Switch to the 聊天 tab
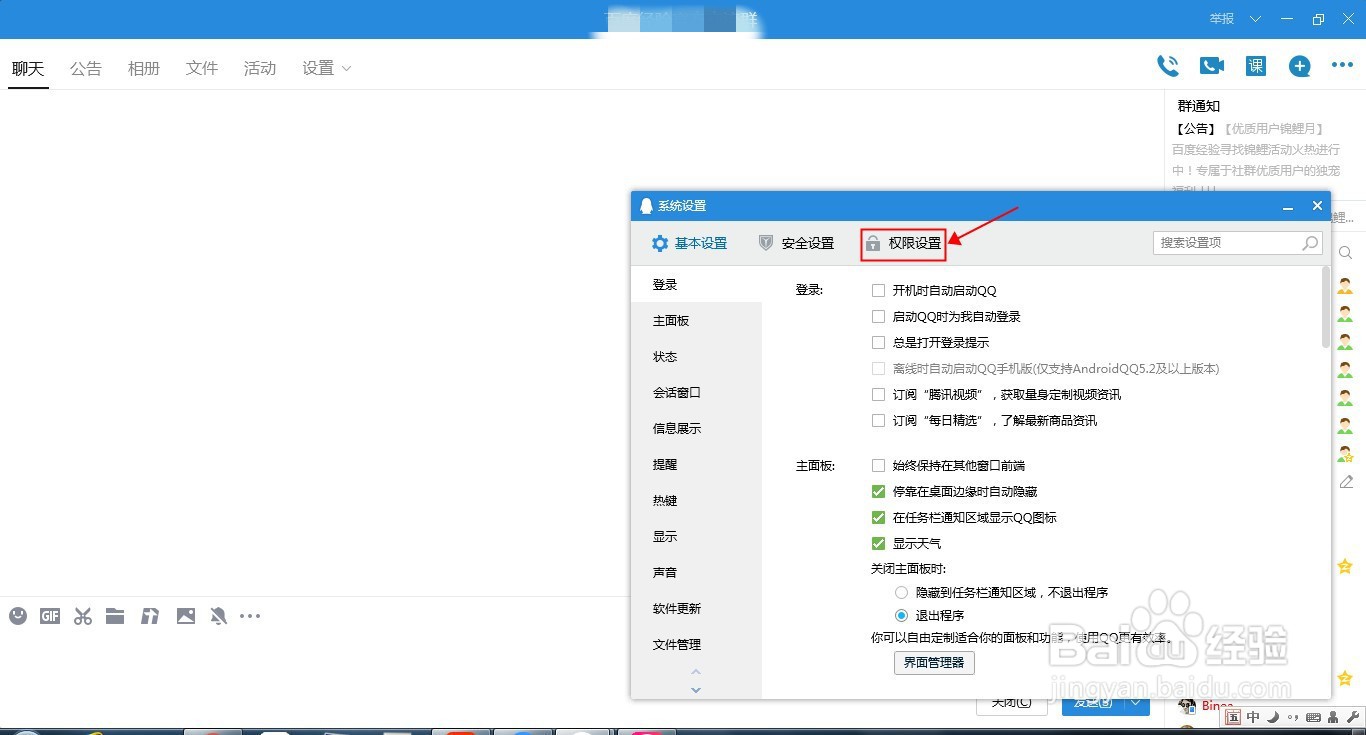The height and width of the screenshot is (735, 1366). [28, 68]
